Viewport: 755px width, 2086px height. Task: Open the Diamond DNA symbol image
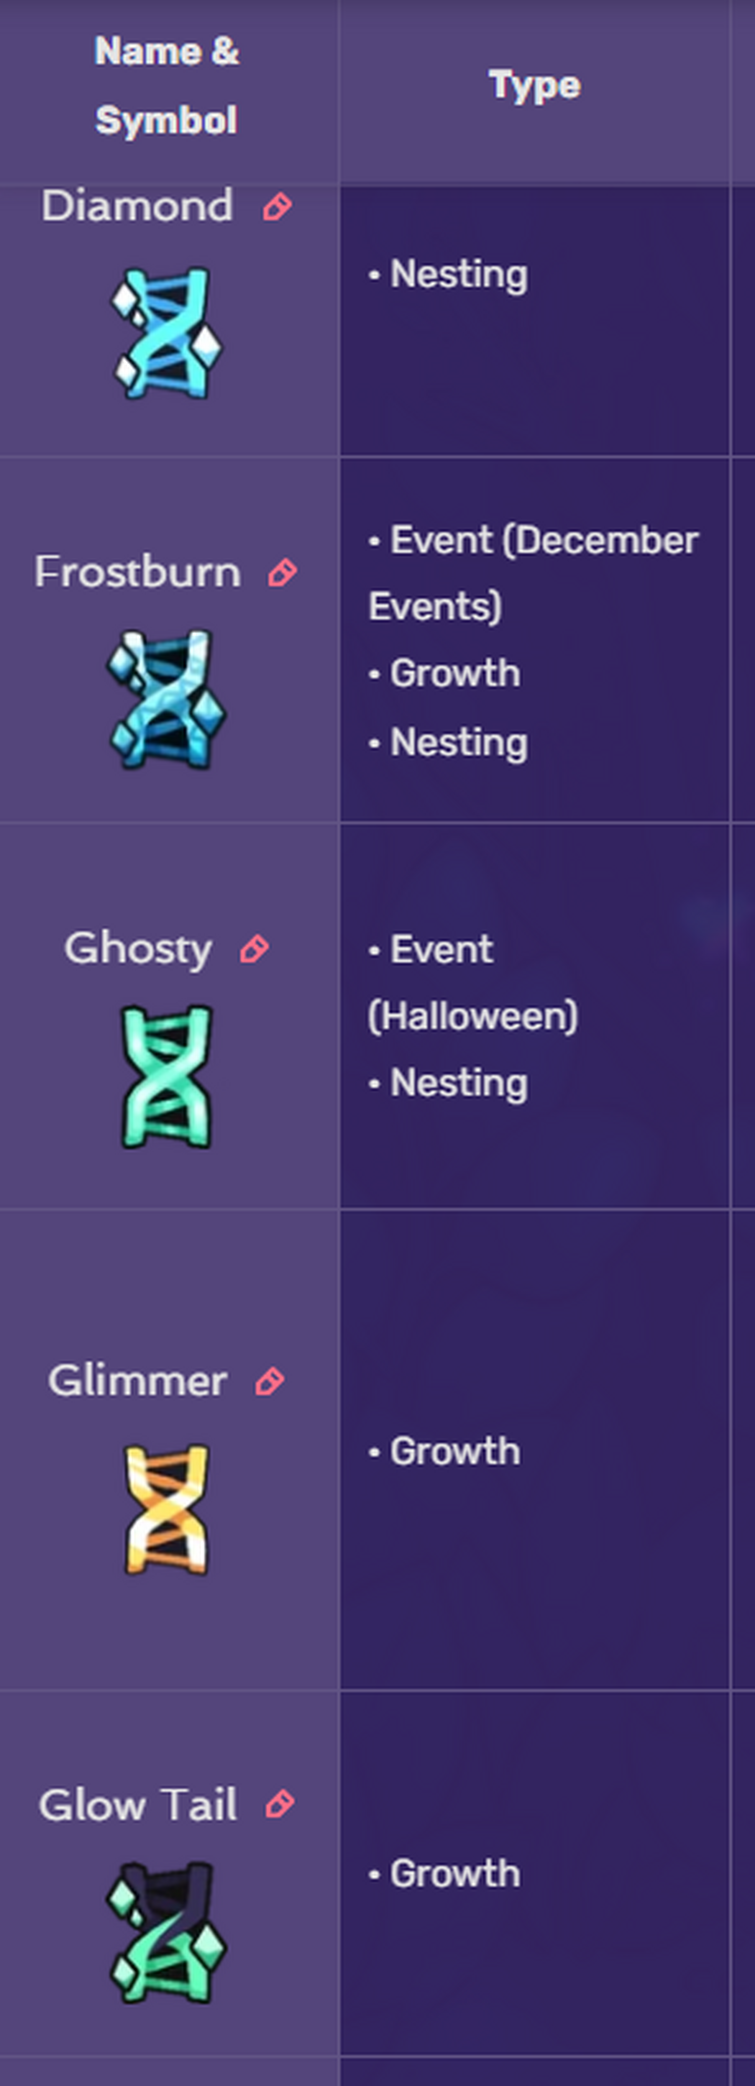[166, 333]
